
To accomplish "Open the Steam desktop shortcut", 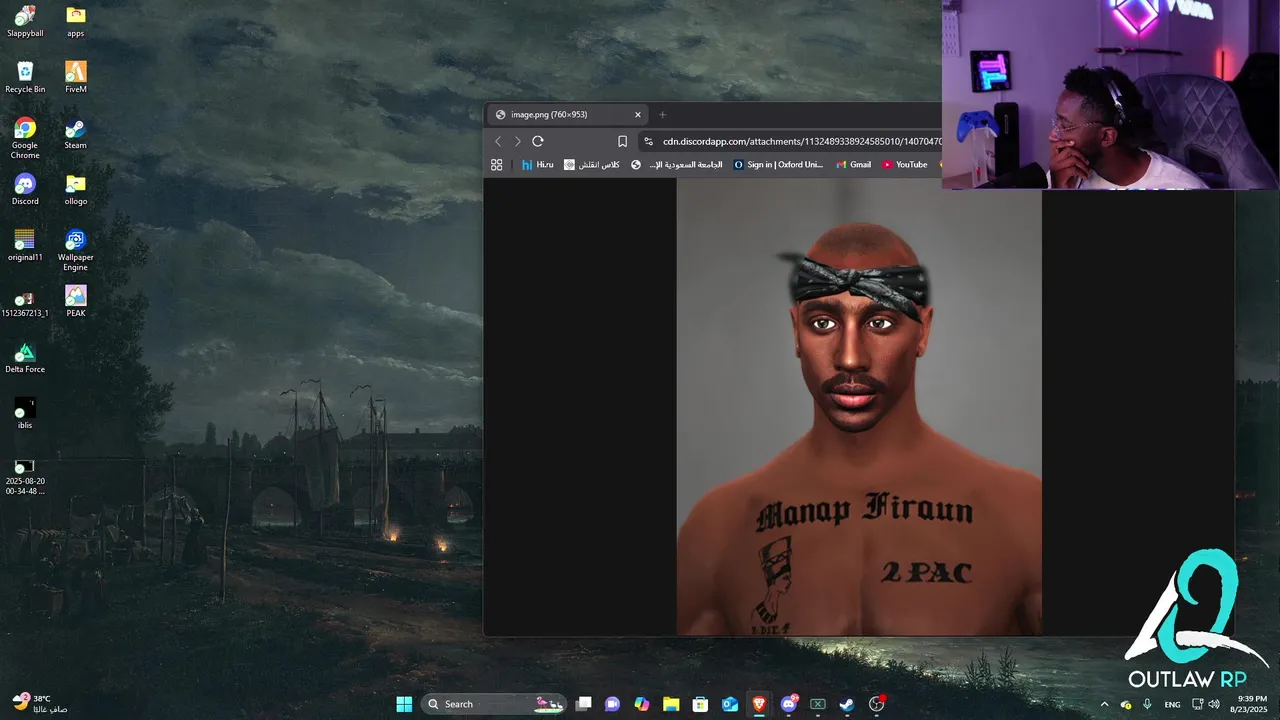I will 75,133.
